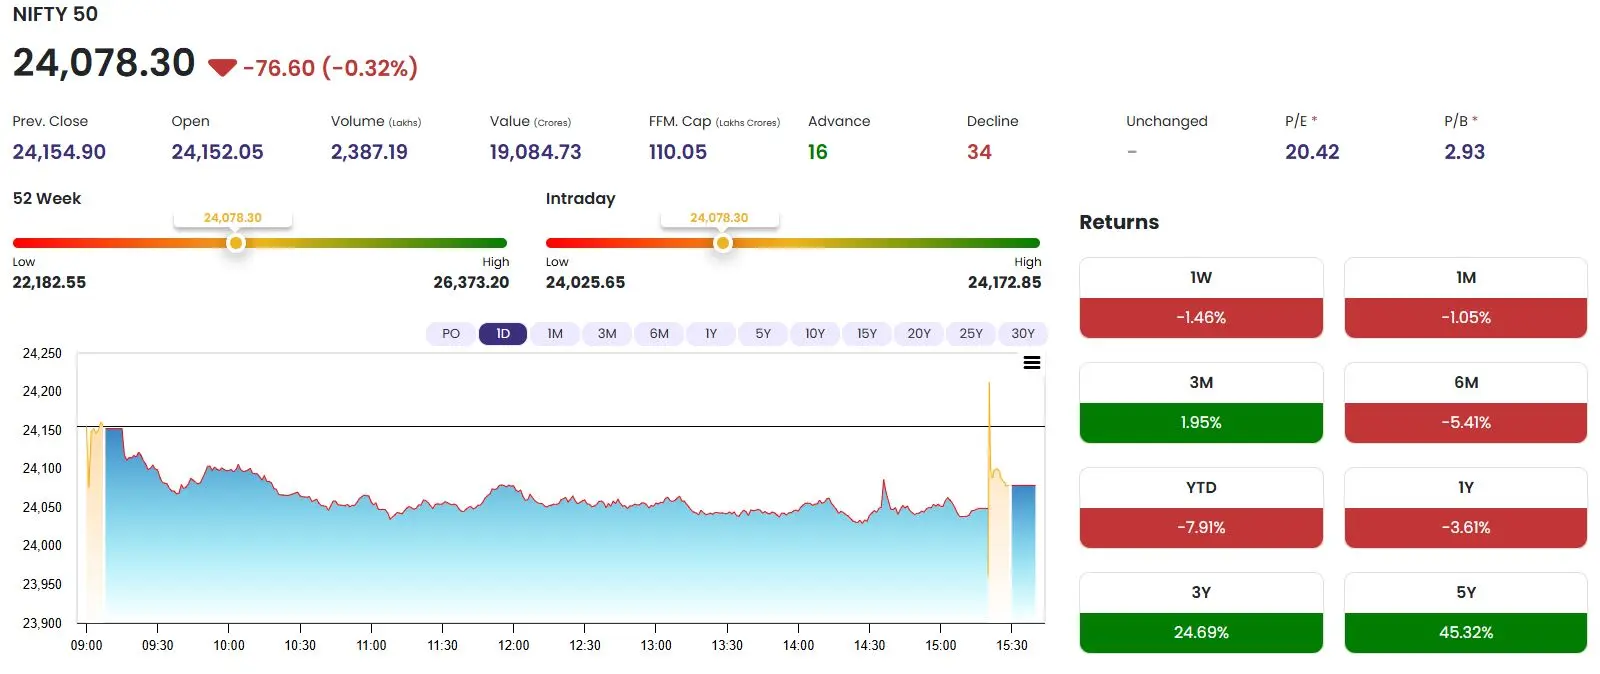
Task: Click the red down-arrow change indicator
Action: click(x=222, y=68)
